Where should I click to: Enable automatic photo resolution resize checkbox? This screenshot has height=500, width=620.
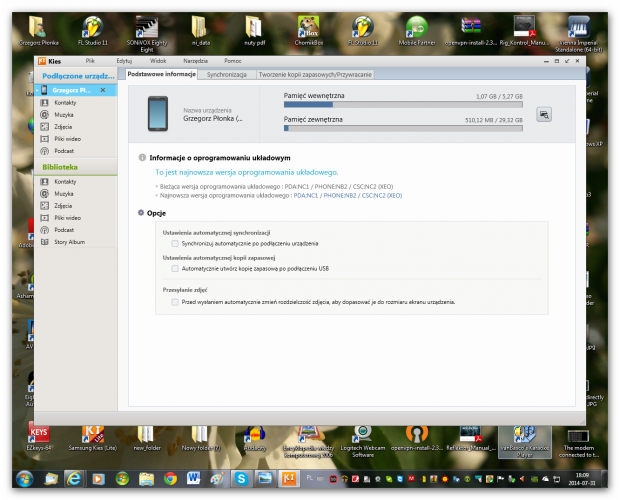[175, 302]
